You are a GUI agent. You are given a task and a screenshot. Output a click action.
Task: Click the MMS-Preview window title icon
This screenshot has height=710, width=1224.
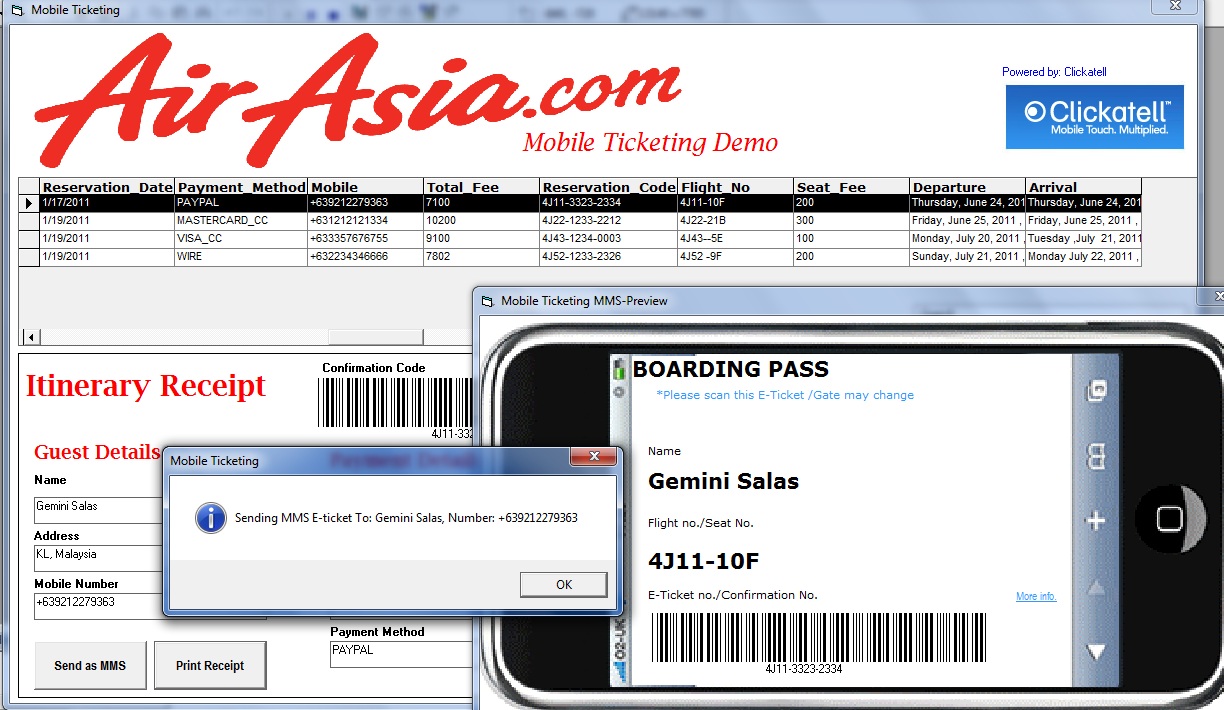(488, 300)
